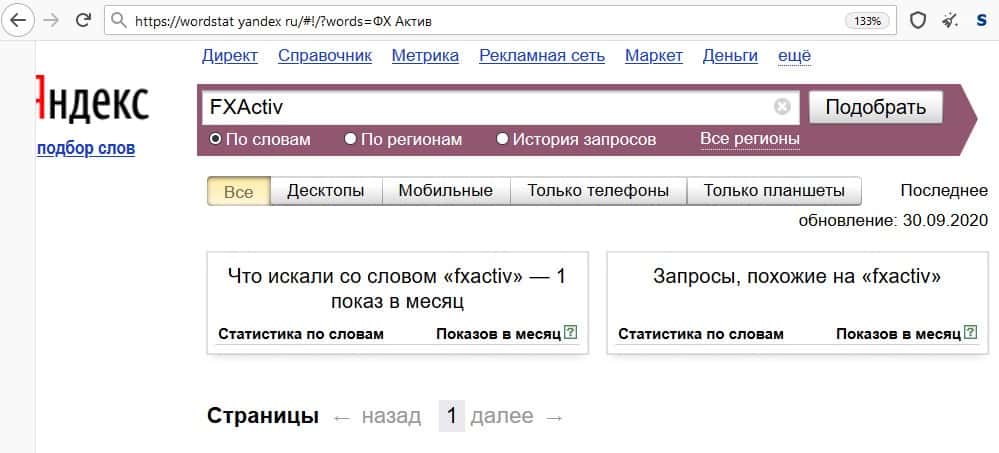999x453 pixels.
Task: Select the По словам radio option
Action: 260,139
